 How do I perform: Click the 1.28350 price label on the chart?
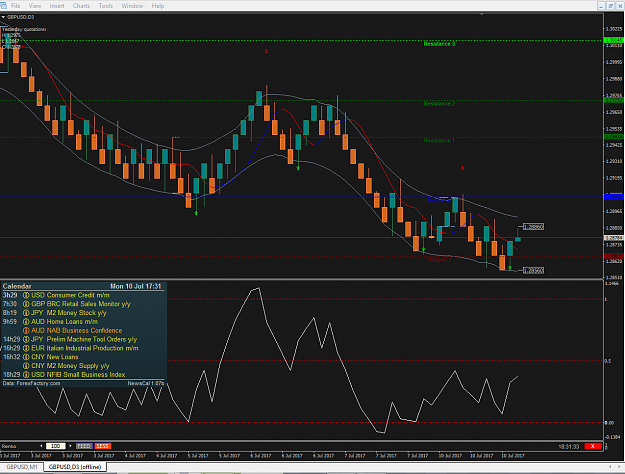pos(533,270)
